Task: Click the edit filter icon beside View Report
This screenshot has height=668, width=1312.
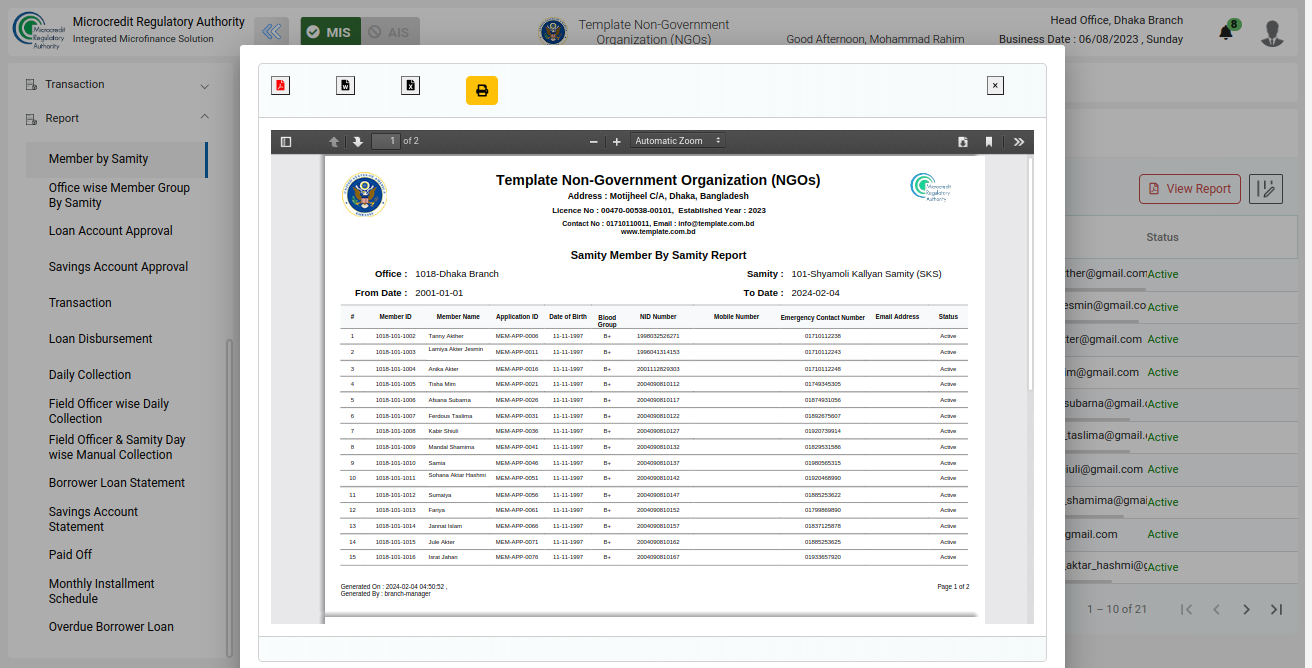Action: (1266, 189)
